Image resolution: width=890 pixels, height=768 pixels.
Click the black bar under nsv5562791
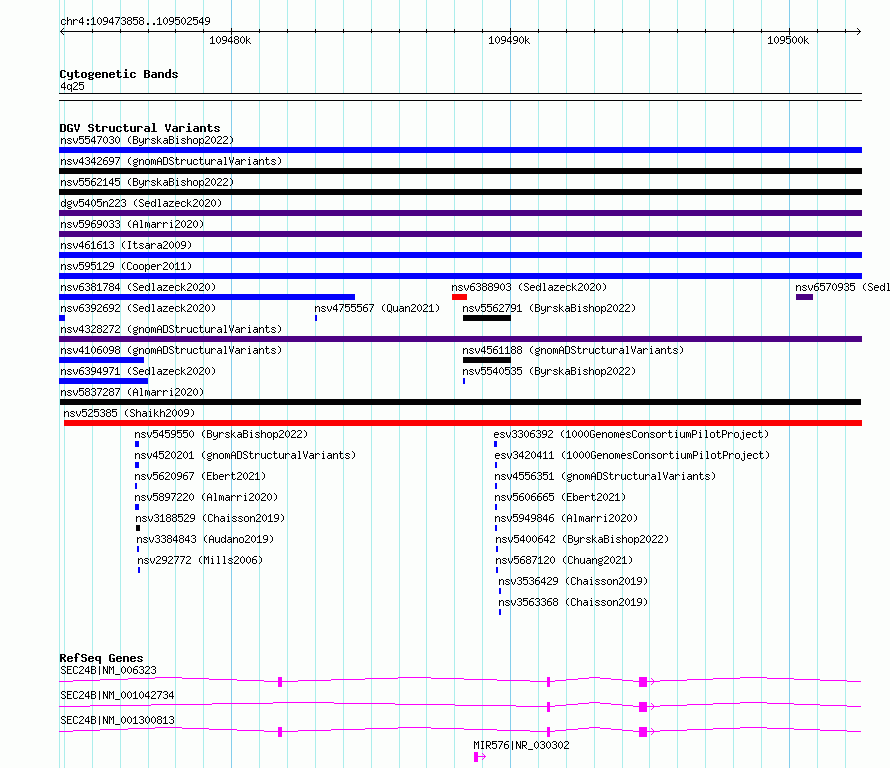(487, 318)
